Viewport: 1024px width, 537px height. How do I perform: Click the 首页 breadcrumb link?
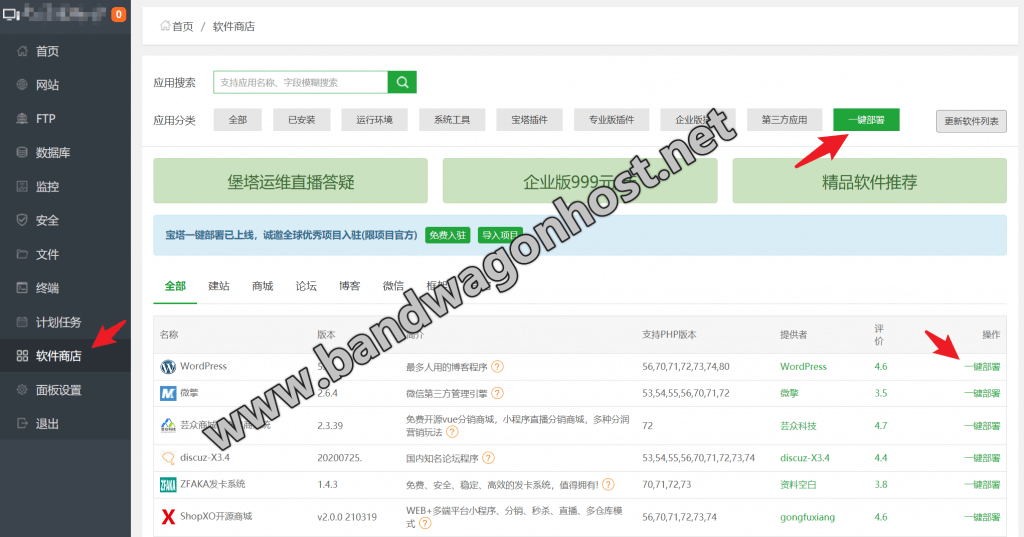point(183,26)
